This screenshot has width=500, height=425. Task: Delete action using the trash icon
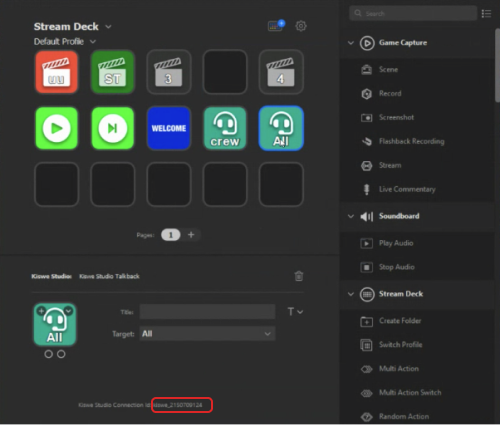click(299, 276)
